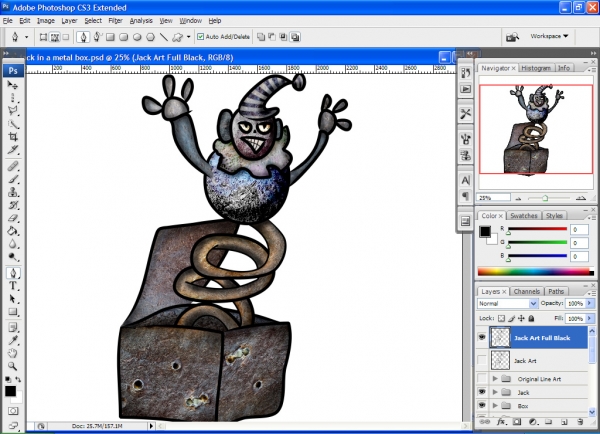600x434 pixels.
Task: Select the Clone Stamp tool
Action: 13,192
